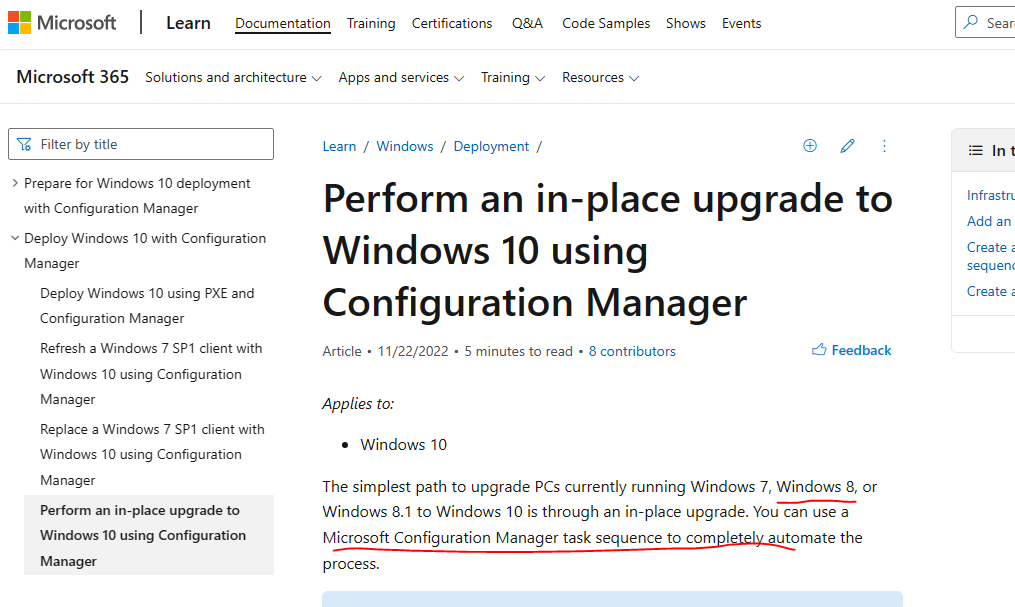
Task: Open Refresh a Windows 7 SP1 client item
Action: coord(151,373)
